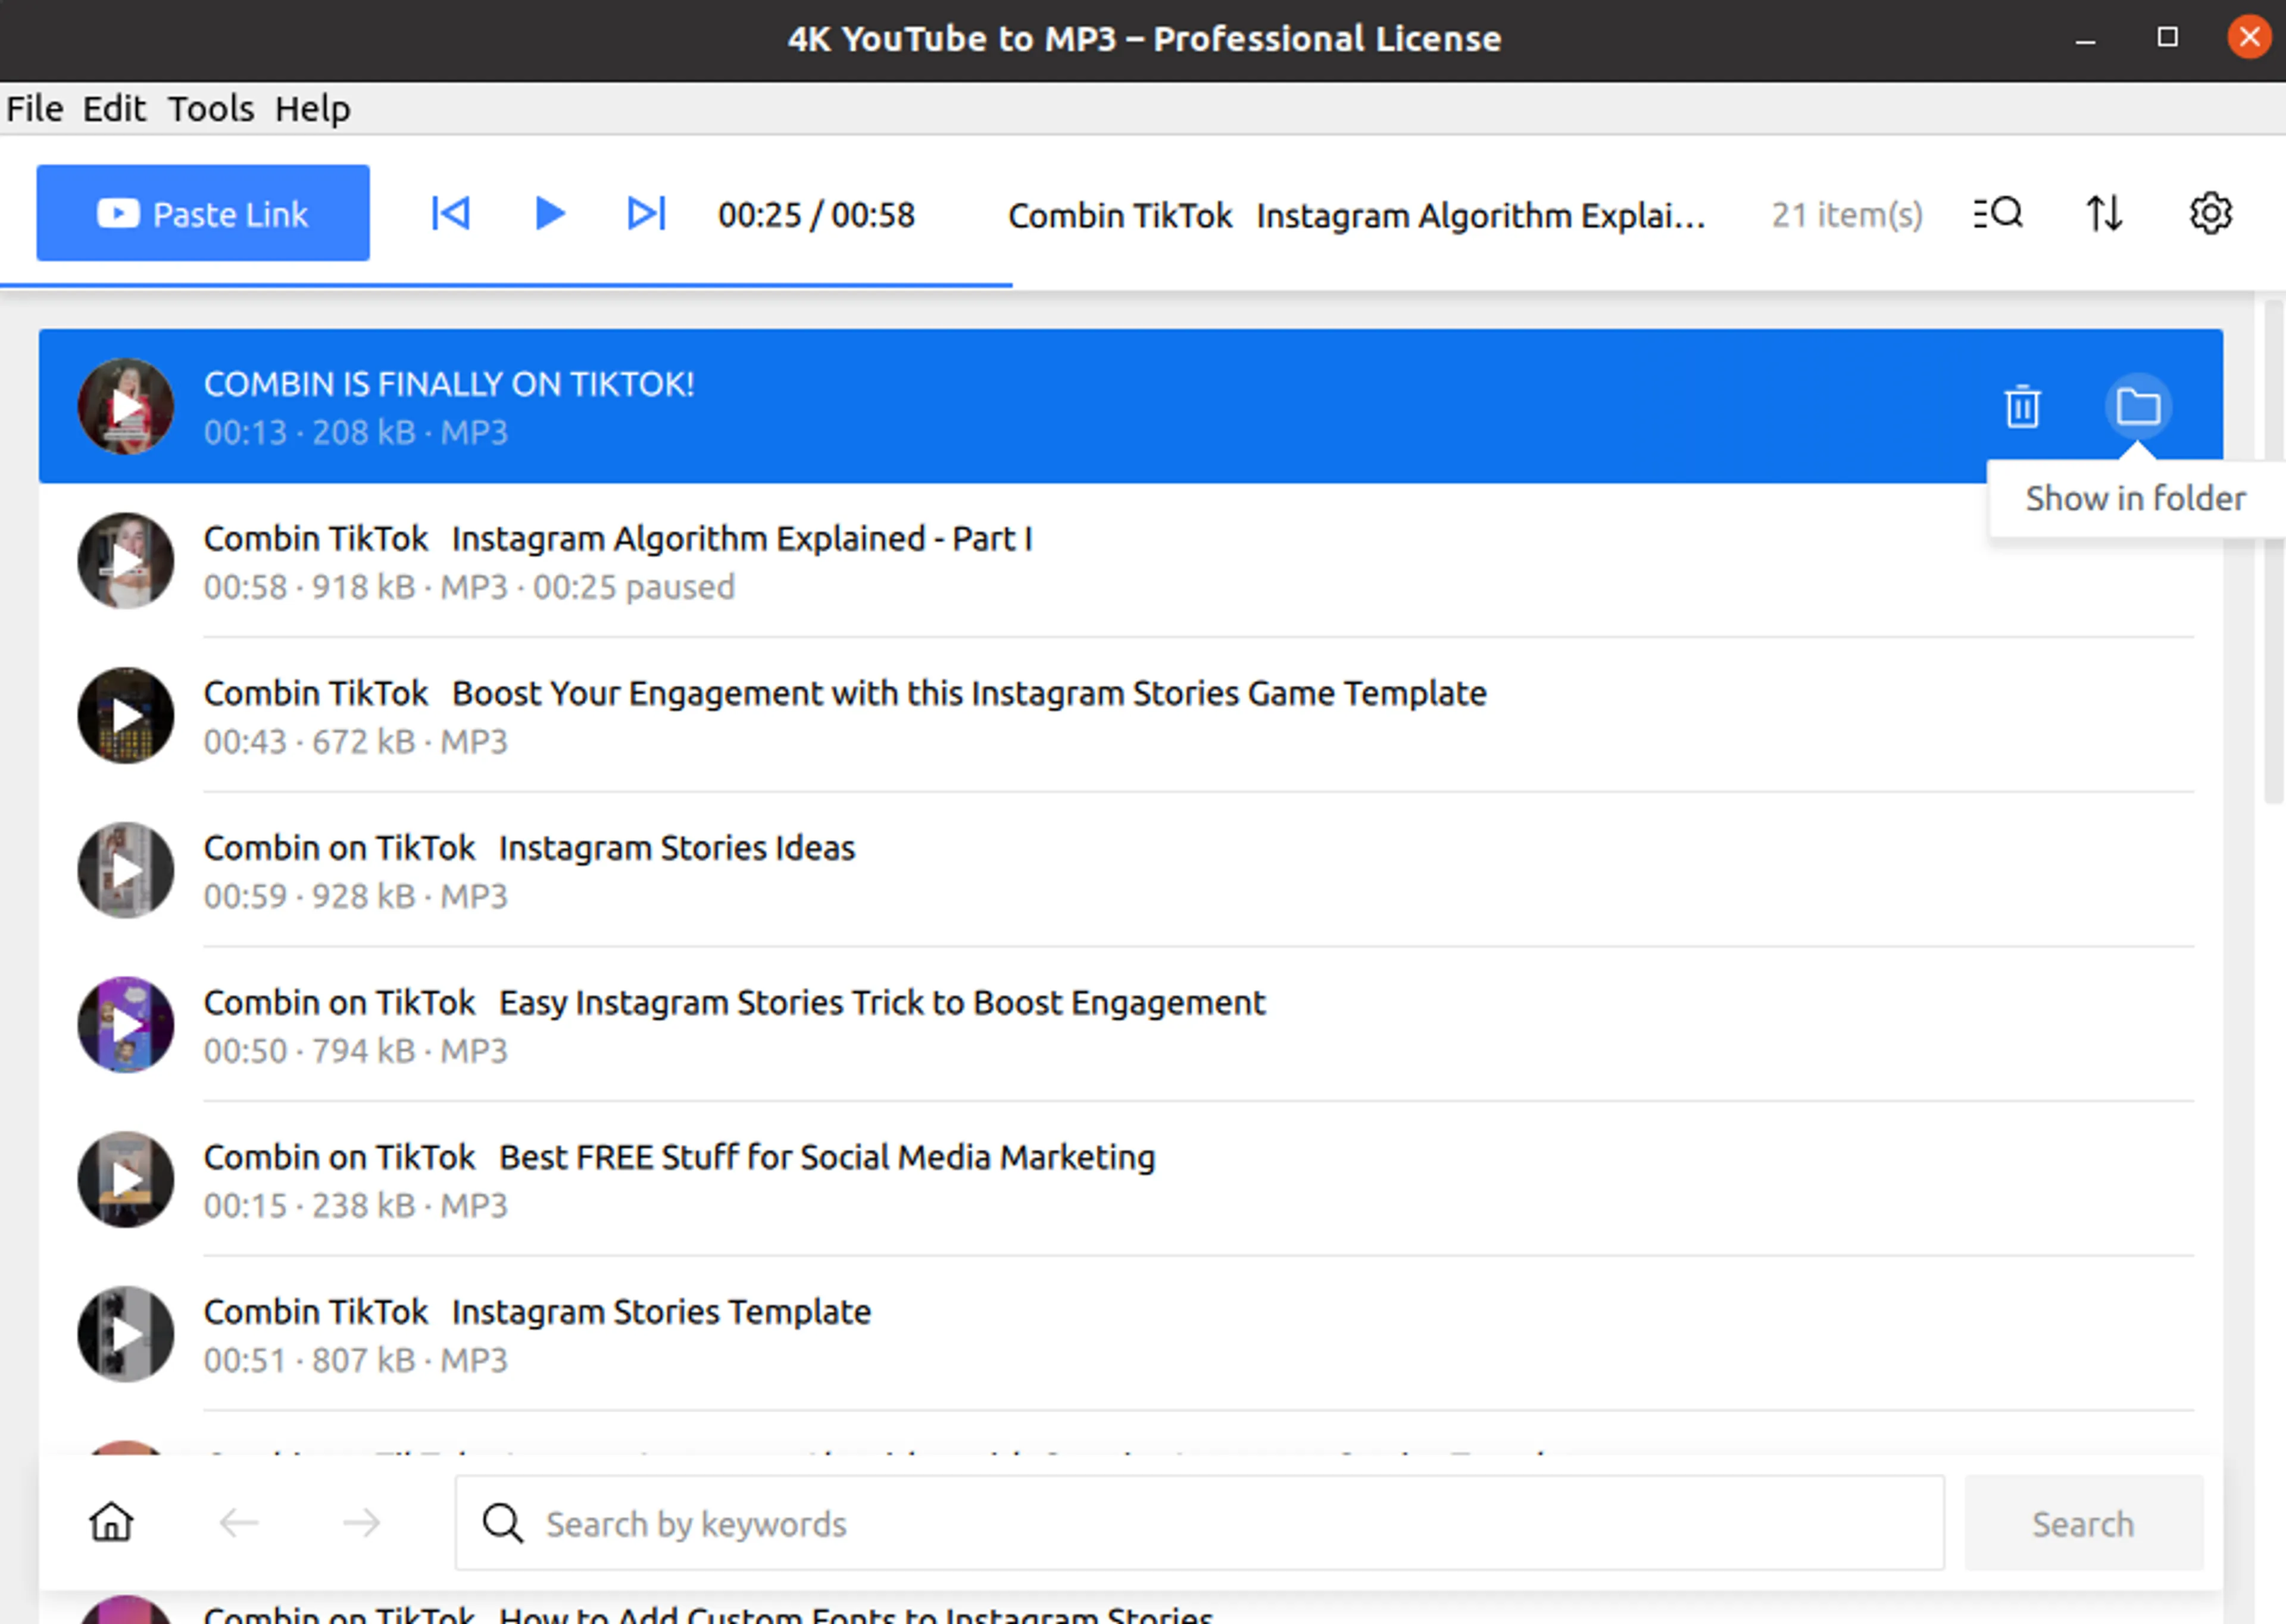The height and width of the screenshot is (1624, 2286).
Task: Show selected track in folder
Action: point(2138,406)
